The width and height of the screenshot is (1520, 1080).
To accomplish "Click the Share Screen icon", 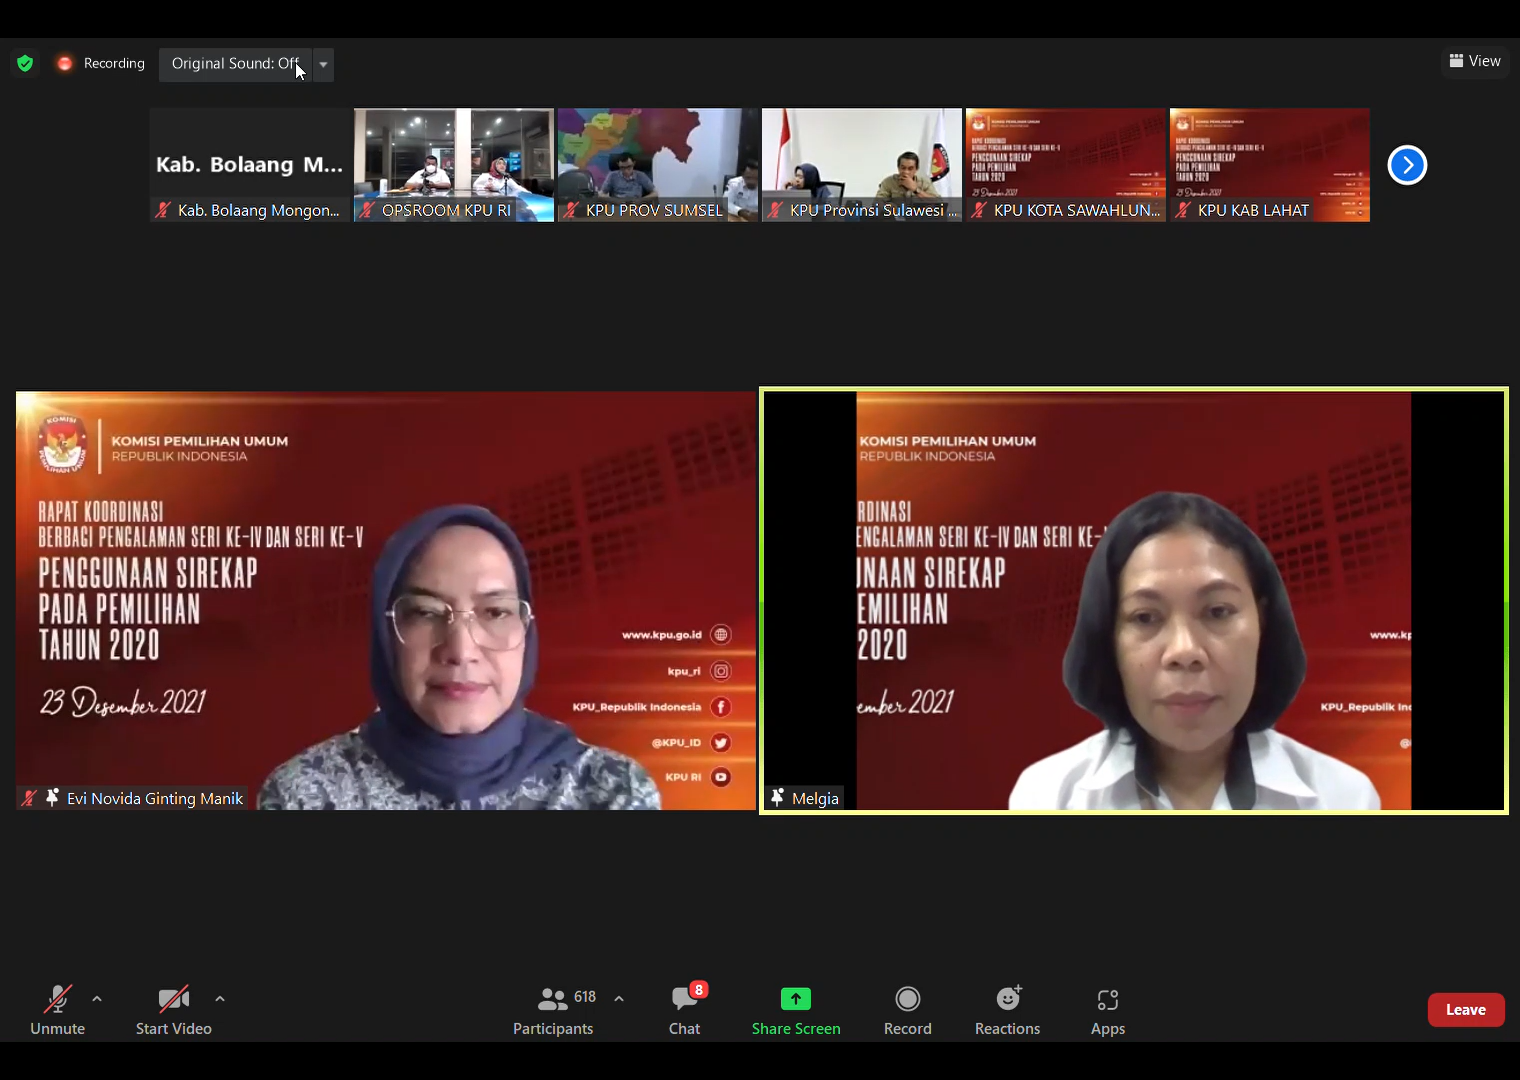I will point(796,999).
